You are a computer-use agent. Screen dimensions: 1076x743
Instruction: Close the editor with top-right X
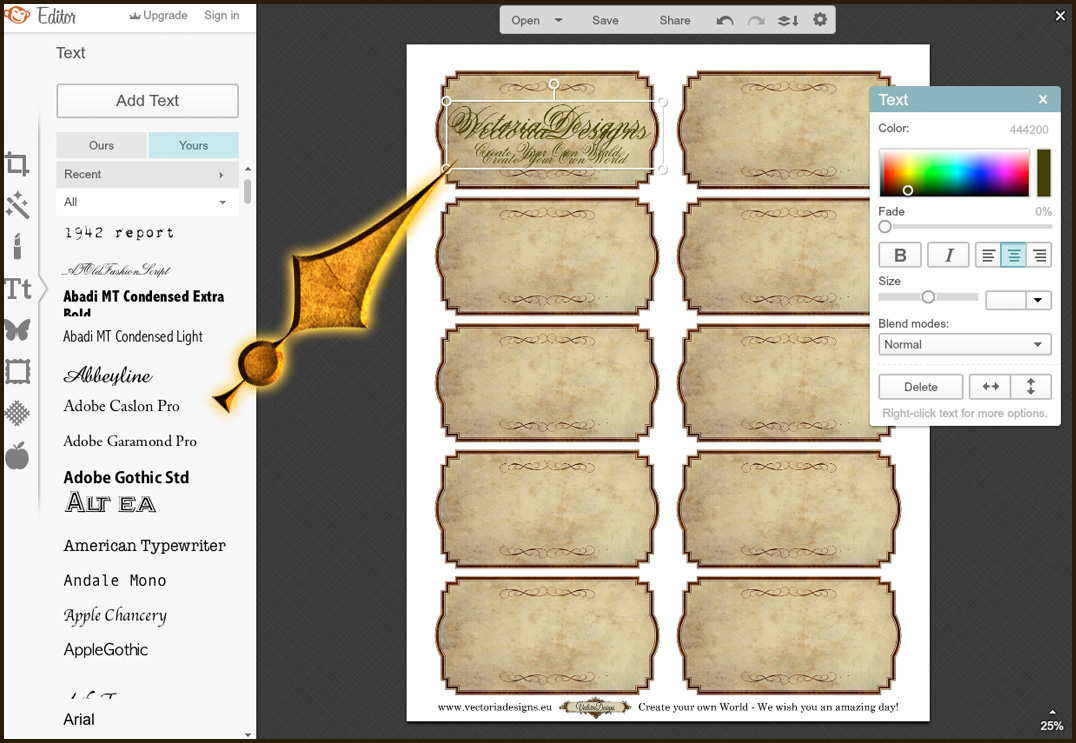click(1060, 15)
